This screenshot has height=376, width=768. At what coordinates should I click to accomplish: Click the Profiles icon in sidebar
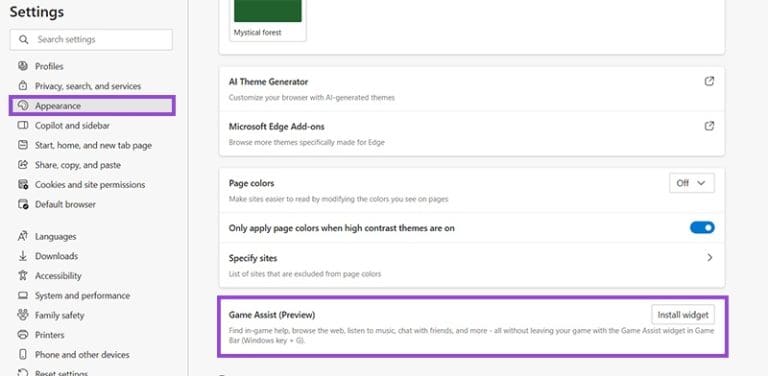(x=23, y=66)
